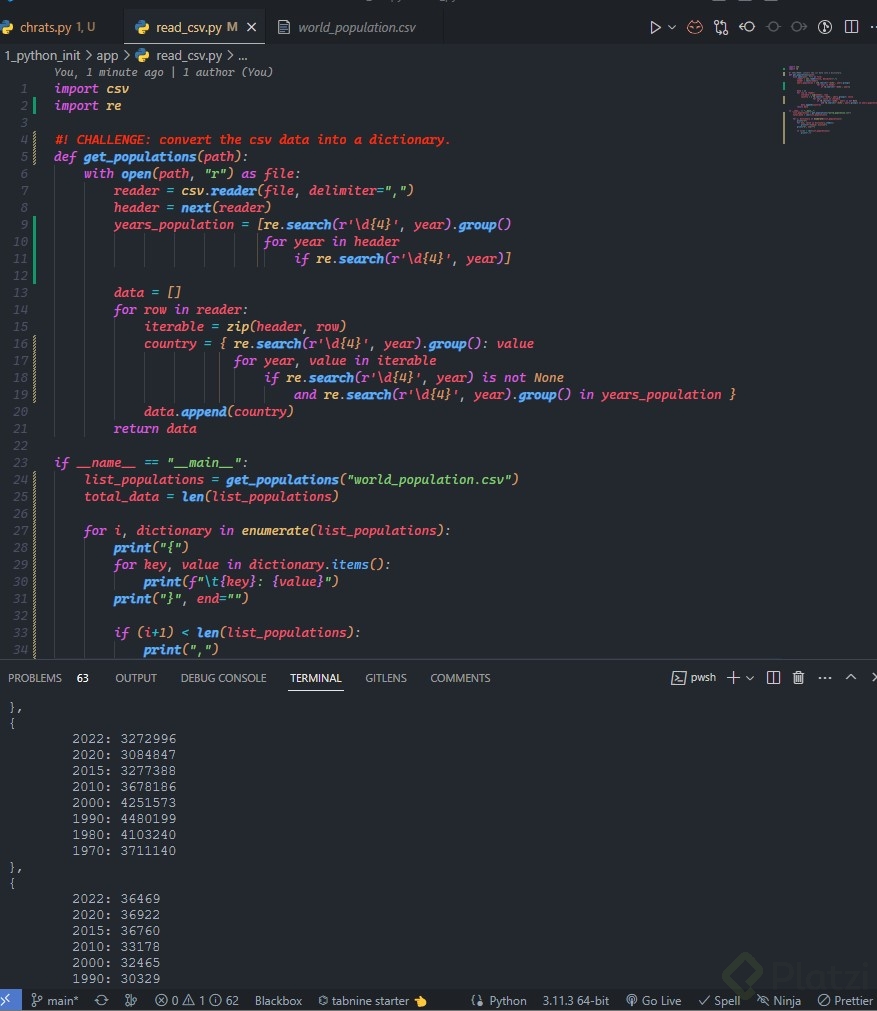Click '#! CHALLENGE' comment line
877x1011 pixels.
pyautogui.click(x=252, y=140)
